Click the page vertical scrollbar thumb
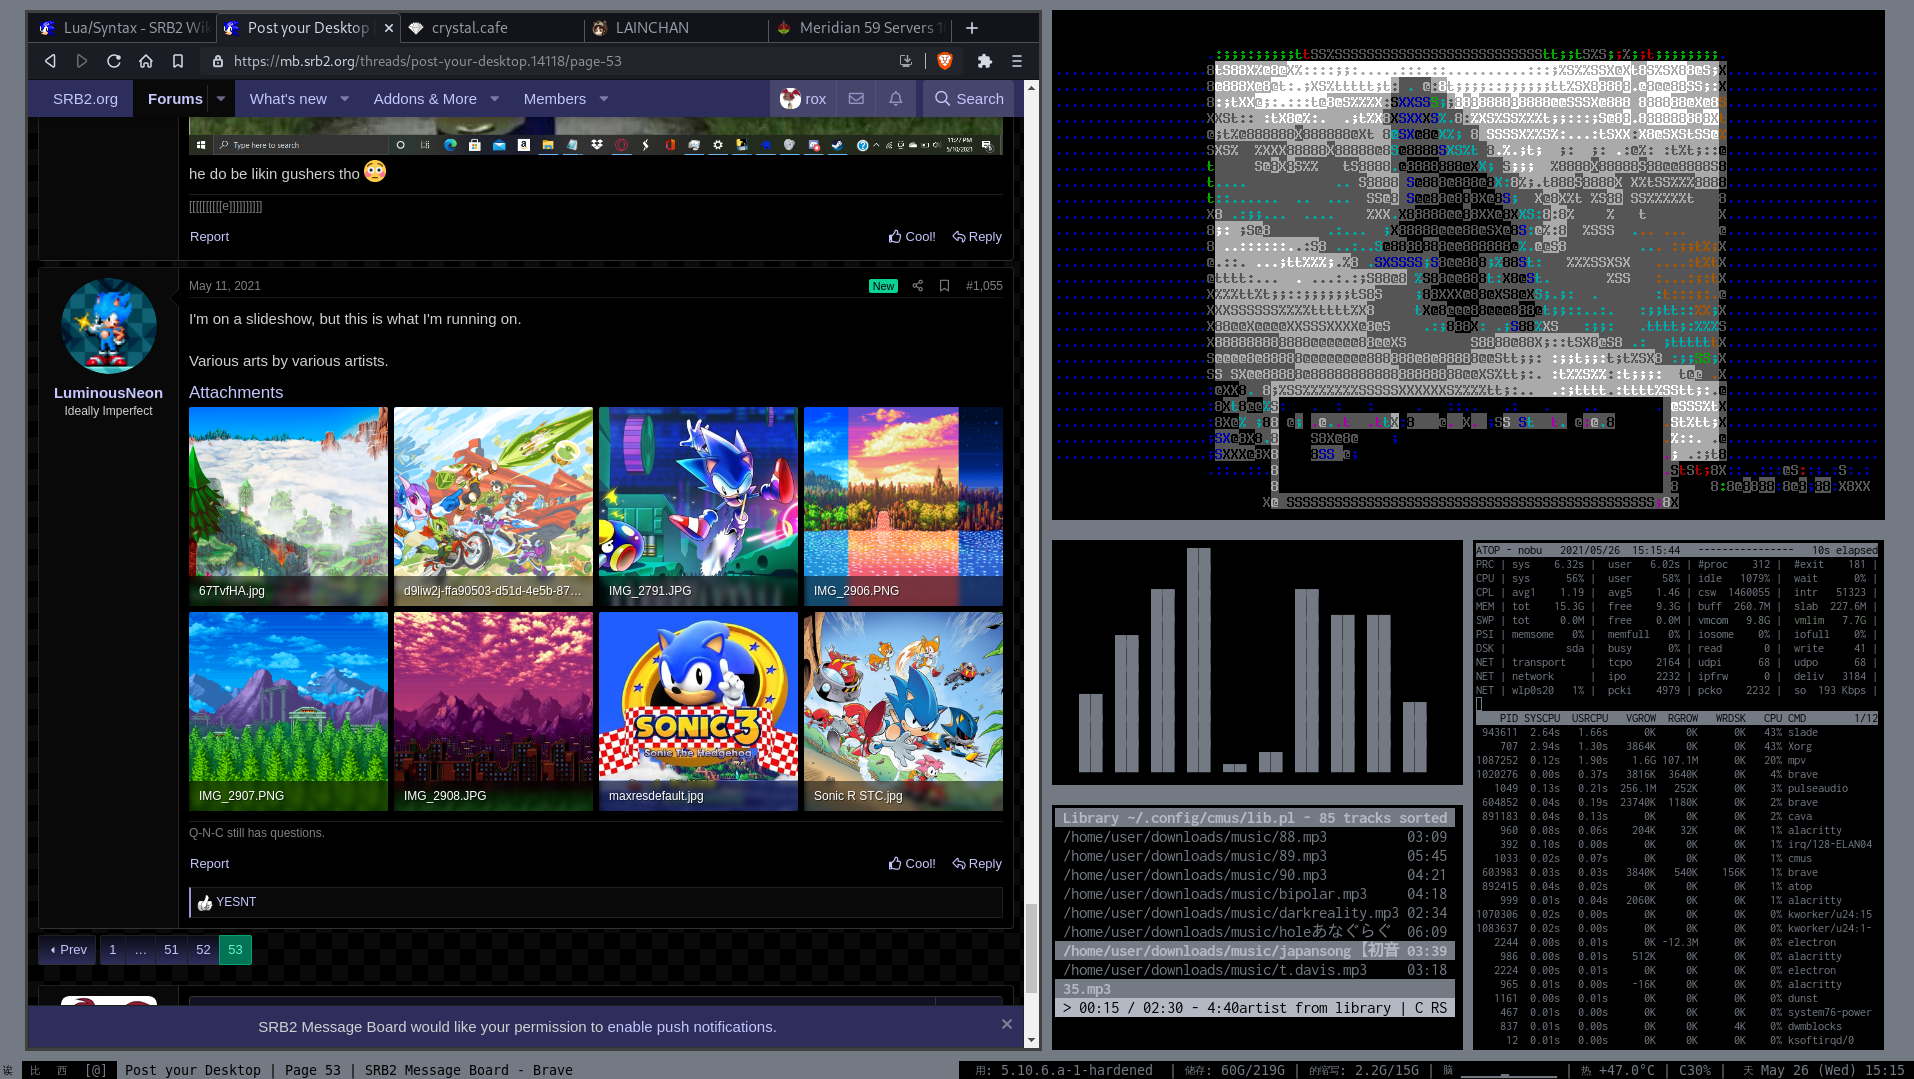This screenshot has width=1914, height=1079. [x=1031, y=947]
